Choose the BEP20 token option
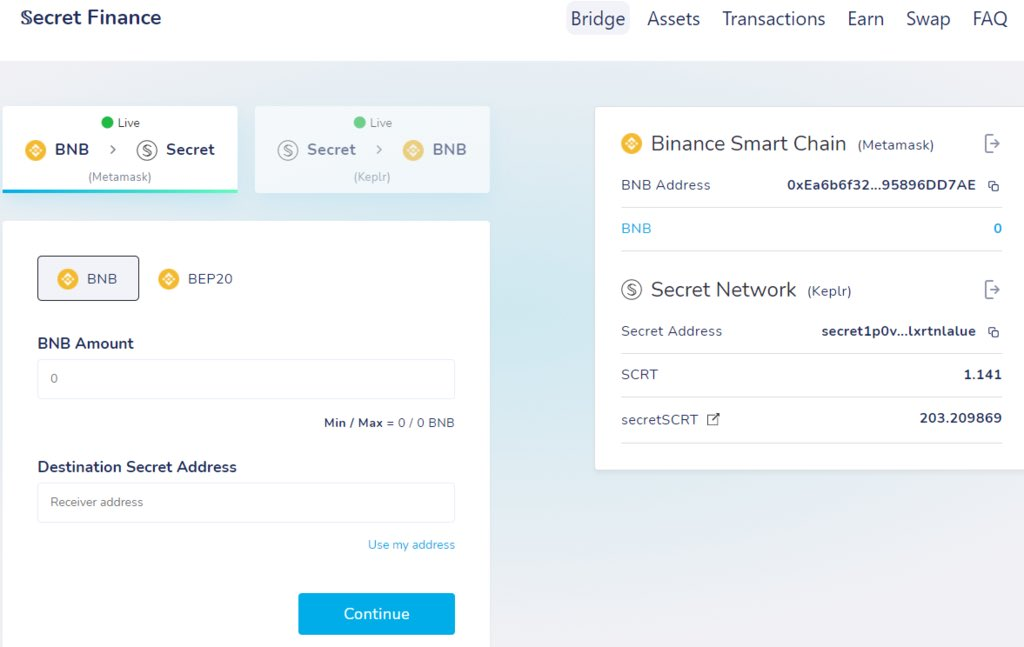 pyautogui.click(x=195, y=279)
